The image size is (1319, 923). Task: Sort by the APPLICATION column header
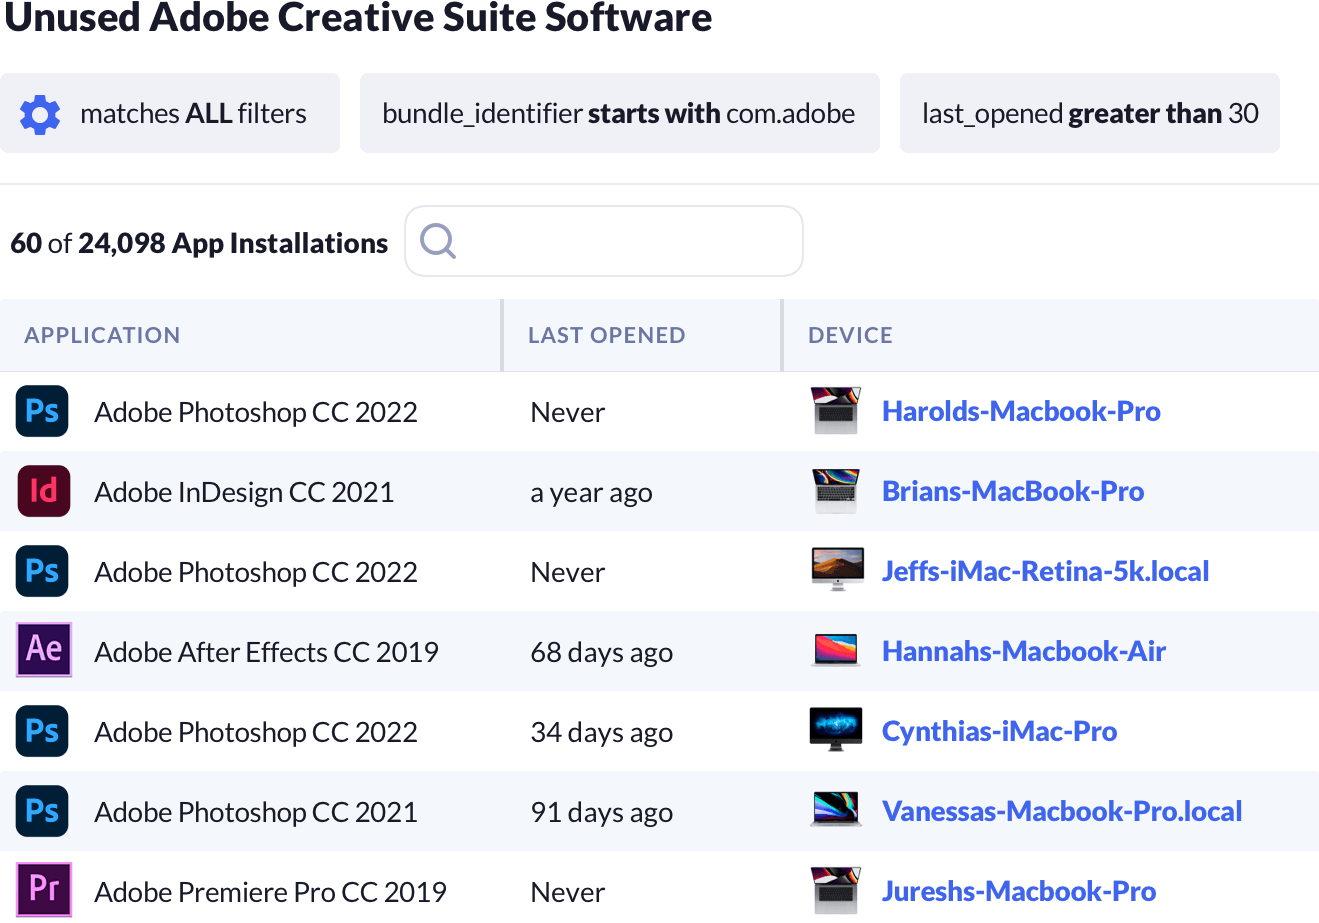tap(102, 336)
